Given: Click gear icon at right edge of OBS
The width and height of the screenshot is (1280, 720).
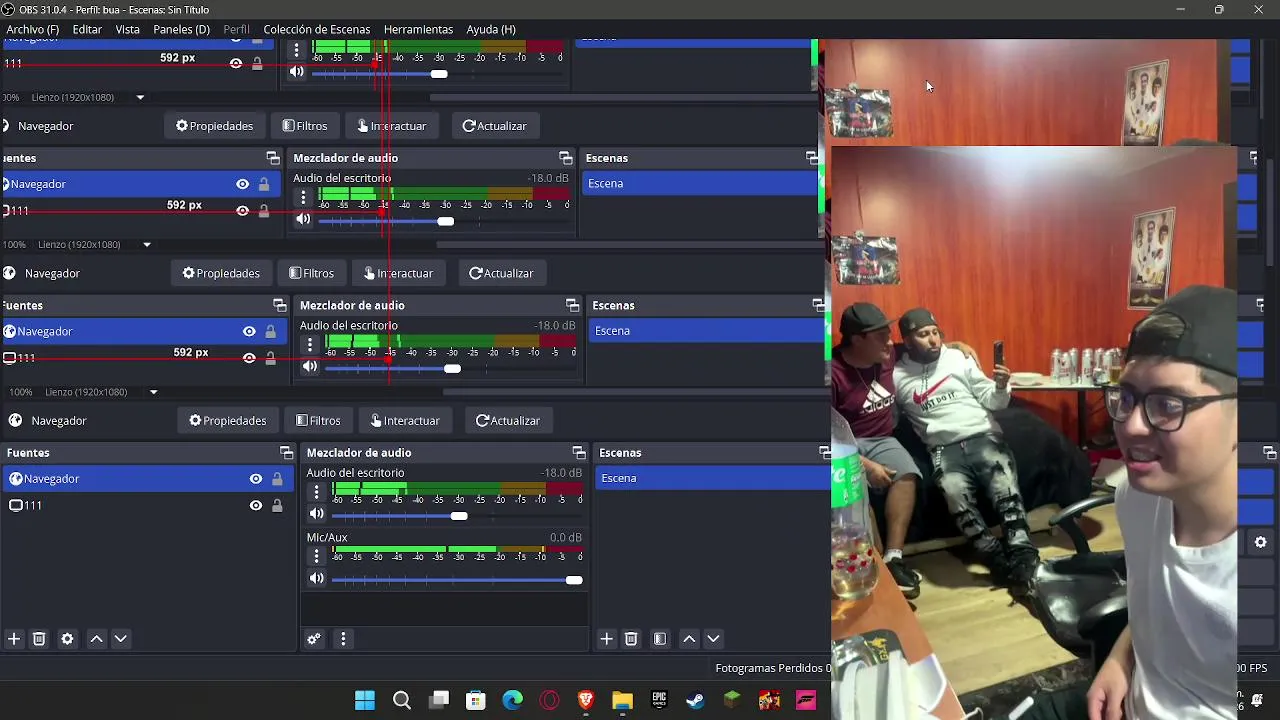Looking at the screenshot, I should coord(1260,542).
